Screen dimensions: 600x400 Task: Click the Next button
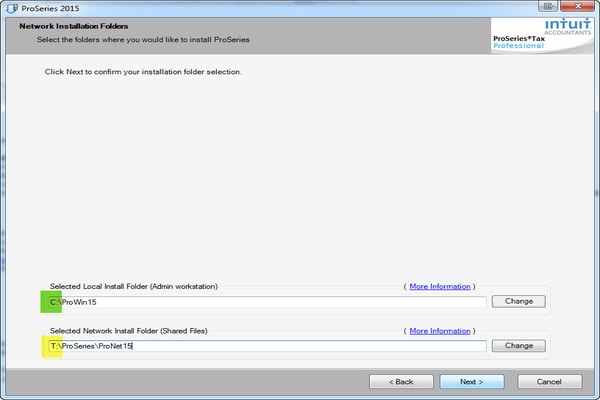click(472, 382)
